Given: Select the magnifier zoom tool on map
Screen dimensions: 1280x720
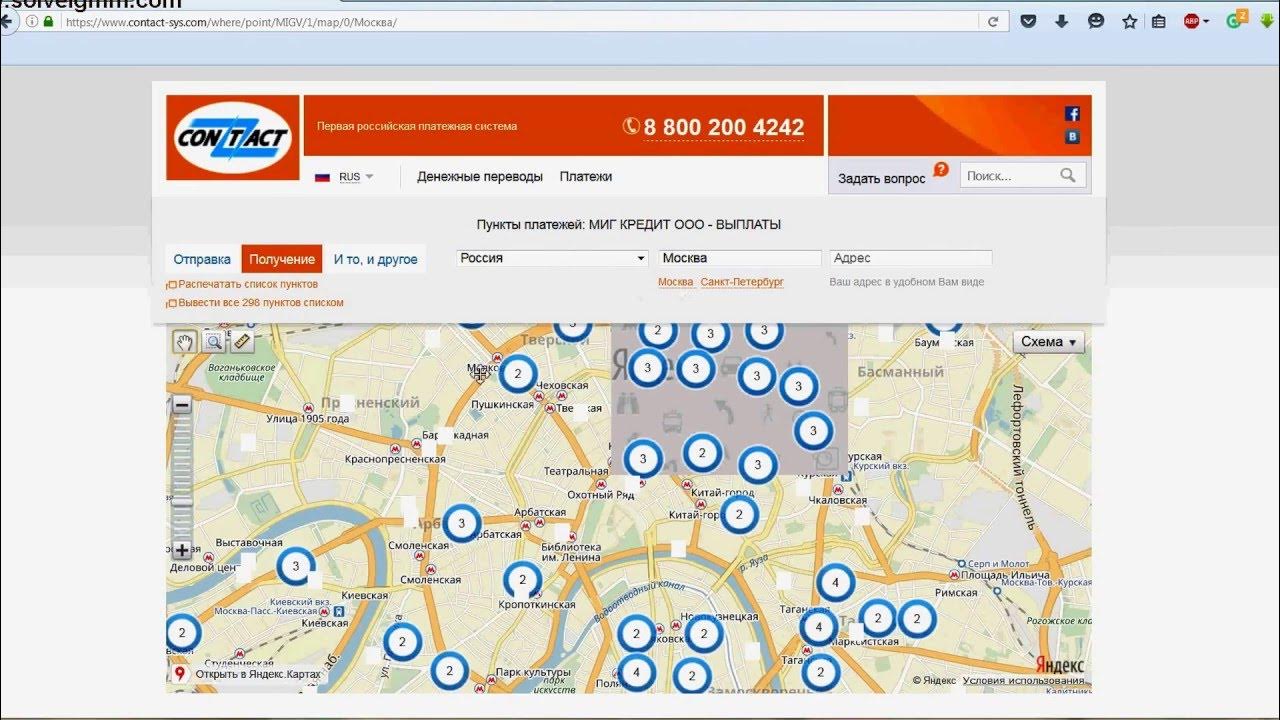Looking at the screenshot, I should pos(213,342).
